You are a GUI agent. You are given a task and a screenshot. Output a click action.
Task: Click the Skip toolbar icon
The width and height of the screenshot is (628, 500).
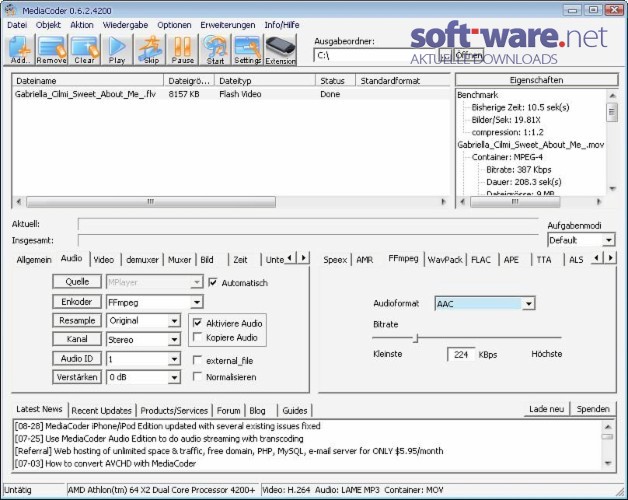click(150, 50)
